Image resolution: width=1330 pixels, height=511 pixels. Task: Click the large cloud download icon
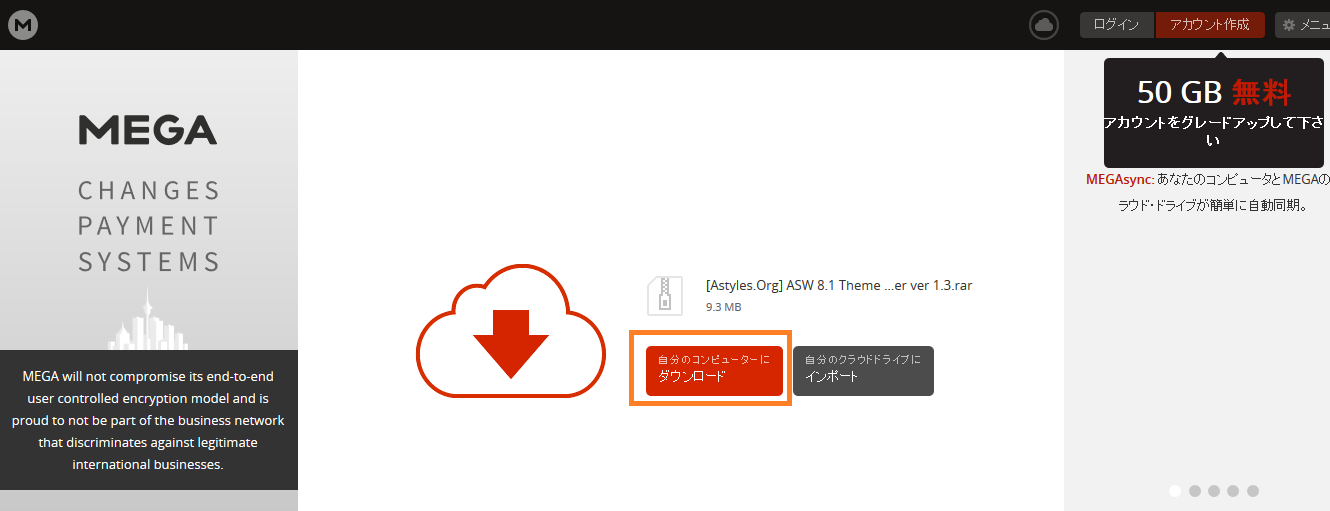coord(511,330)
